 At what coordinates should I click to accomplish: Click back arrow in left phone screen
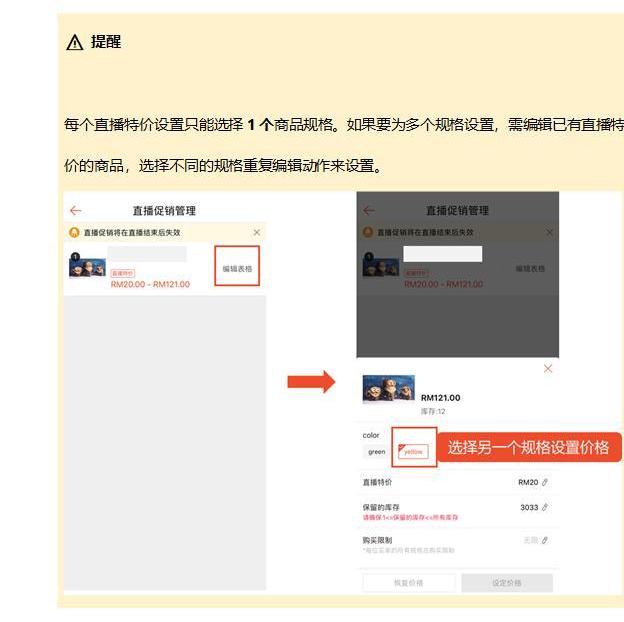(x=76, y=211)
